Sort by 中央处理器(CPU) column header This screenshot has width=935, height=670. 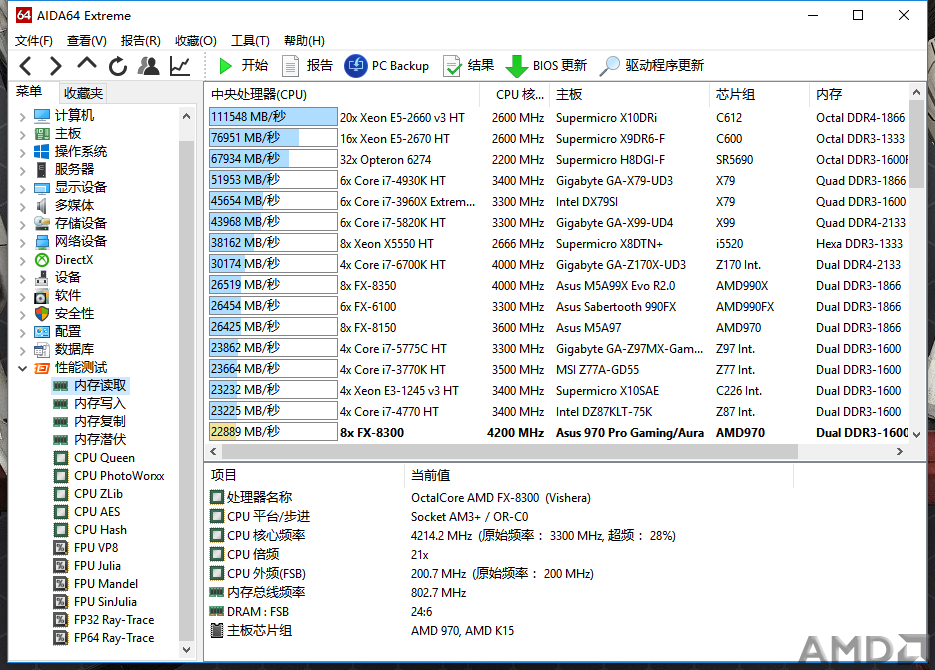342,94
